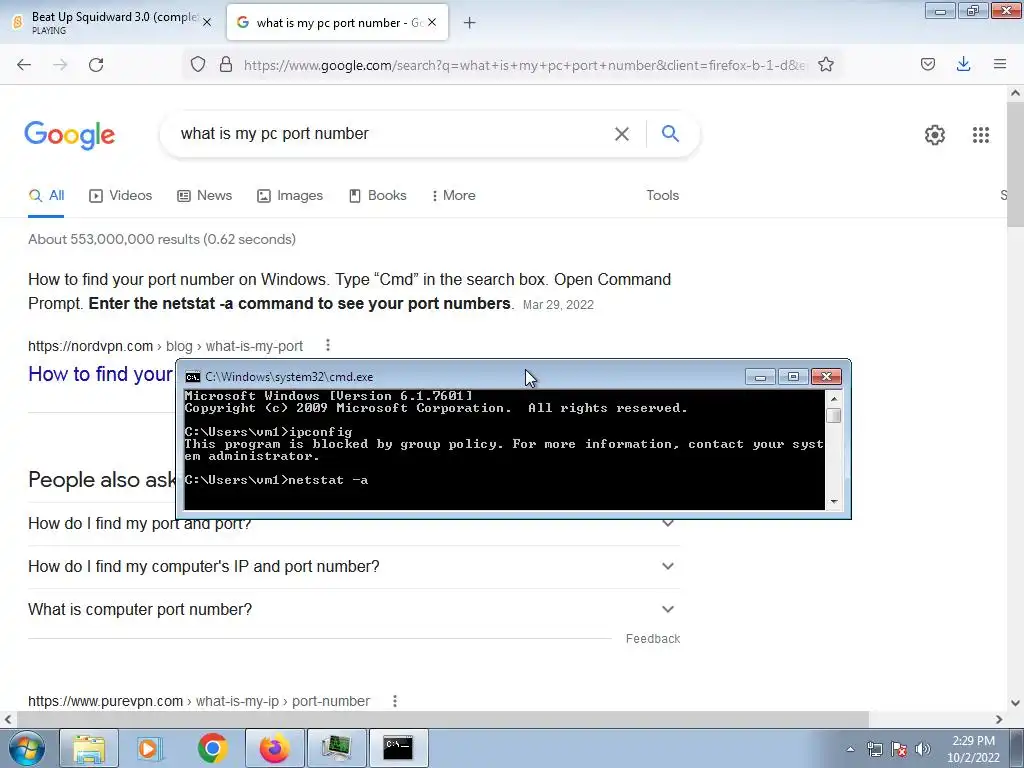Open Firefox hamburger application menu
Image resolution: width=1024 pixels, height=768 pixels.
(1000, 64)
